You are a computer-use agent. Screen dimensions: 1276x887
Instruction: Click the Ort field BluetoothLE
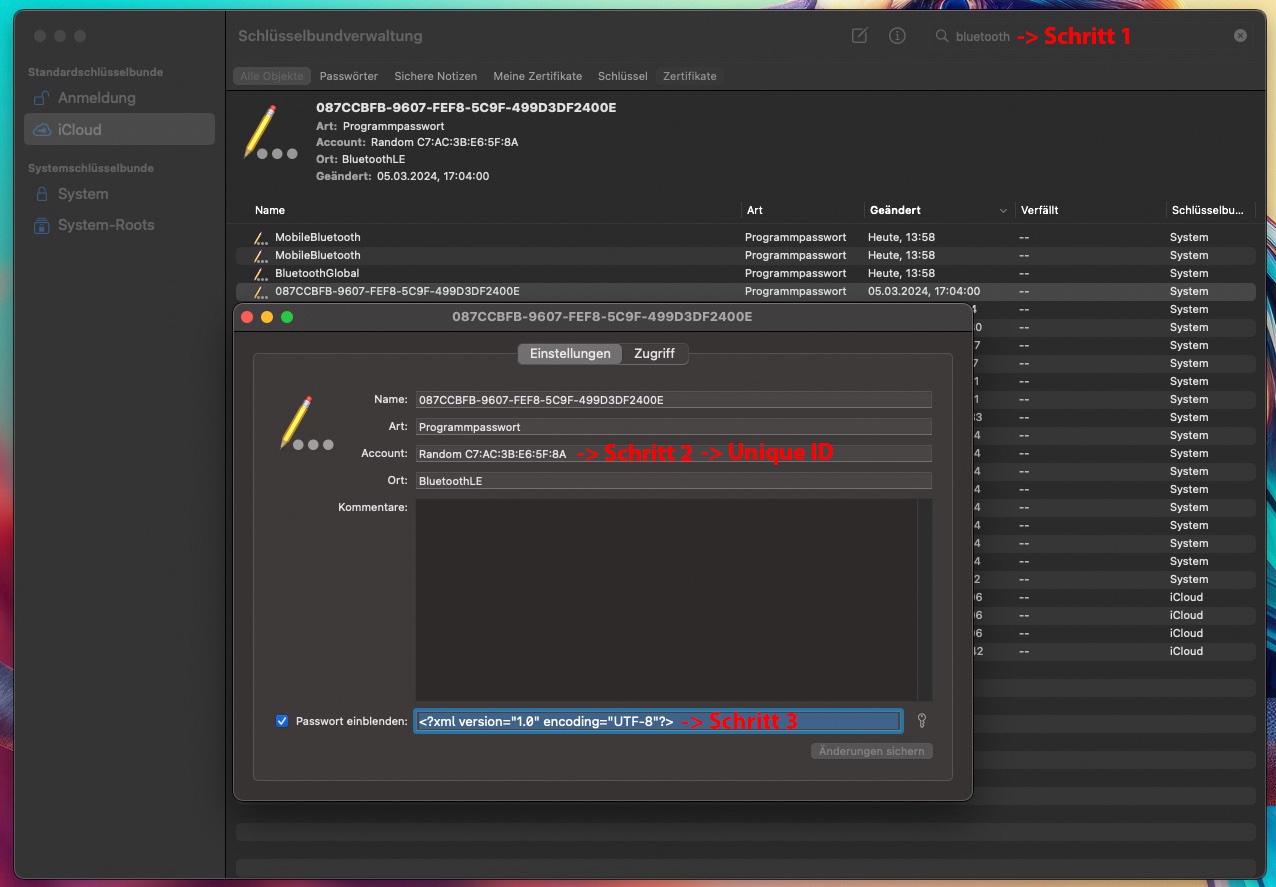click(673, 481)
